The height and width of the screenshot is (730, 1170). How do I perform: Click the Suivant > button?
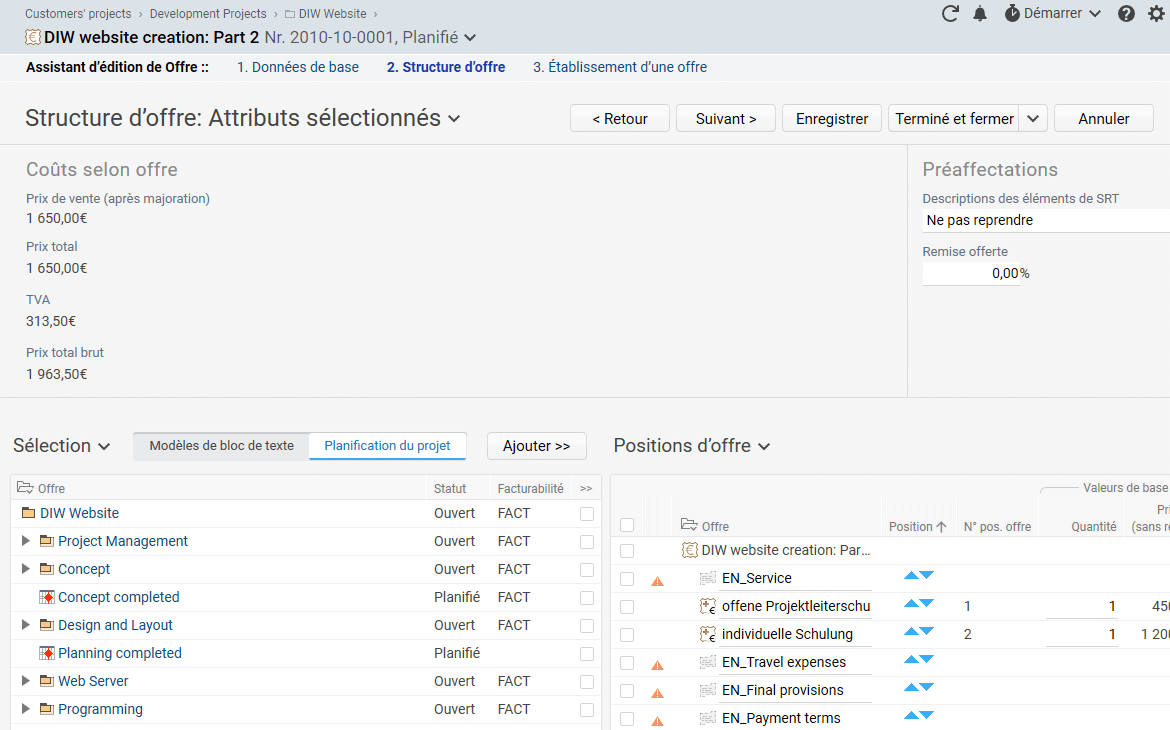725,118
